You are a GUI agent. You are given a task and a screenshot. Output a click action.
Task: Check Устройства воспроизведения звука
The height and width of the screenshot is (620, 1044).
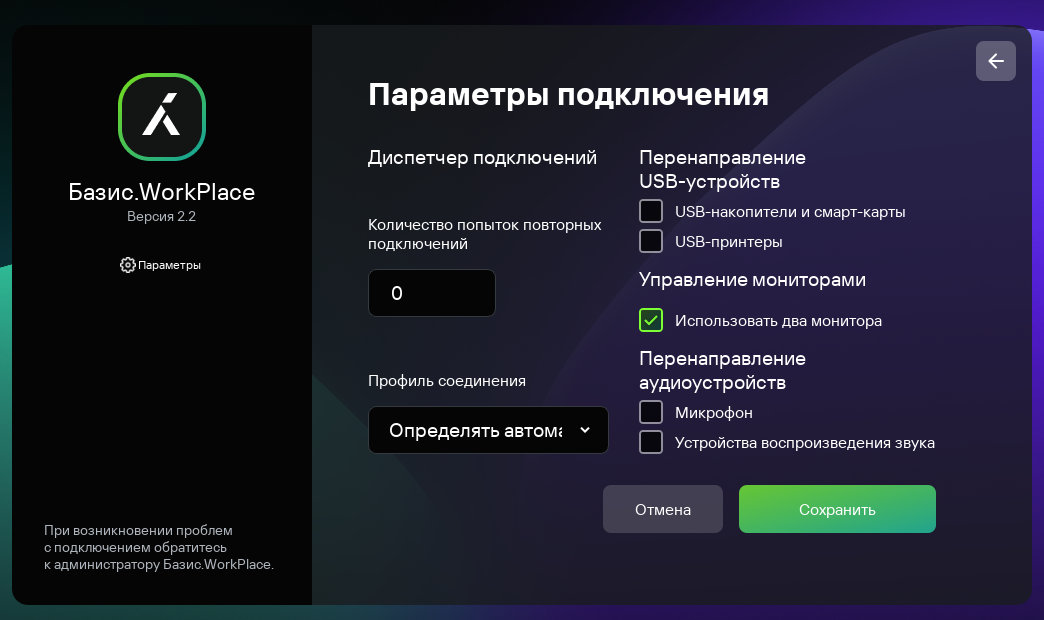tap(651, 442)
